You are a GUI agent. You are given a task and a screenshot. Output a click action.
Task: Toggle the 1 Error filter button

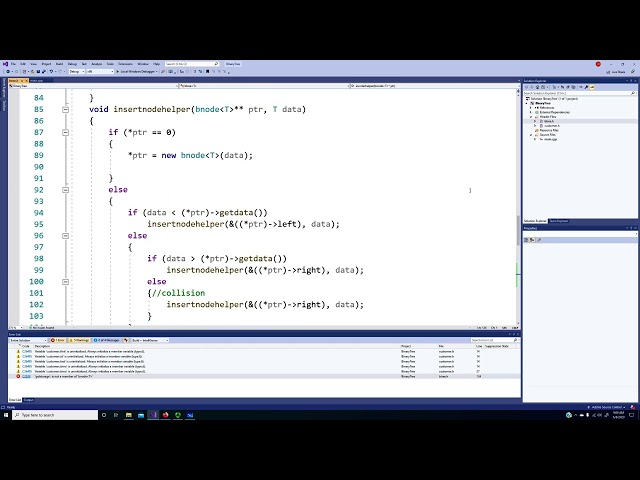pyautogui.click(x=58, y=340)
